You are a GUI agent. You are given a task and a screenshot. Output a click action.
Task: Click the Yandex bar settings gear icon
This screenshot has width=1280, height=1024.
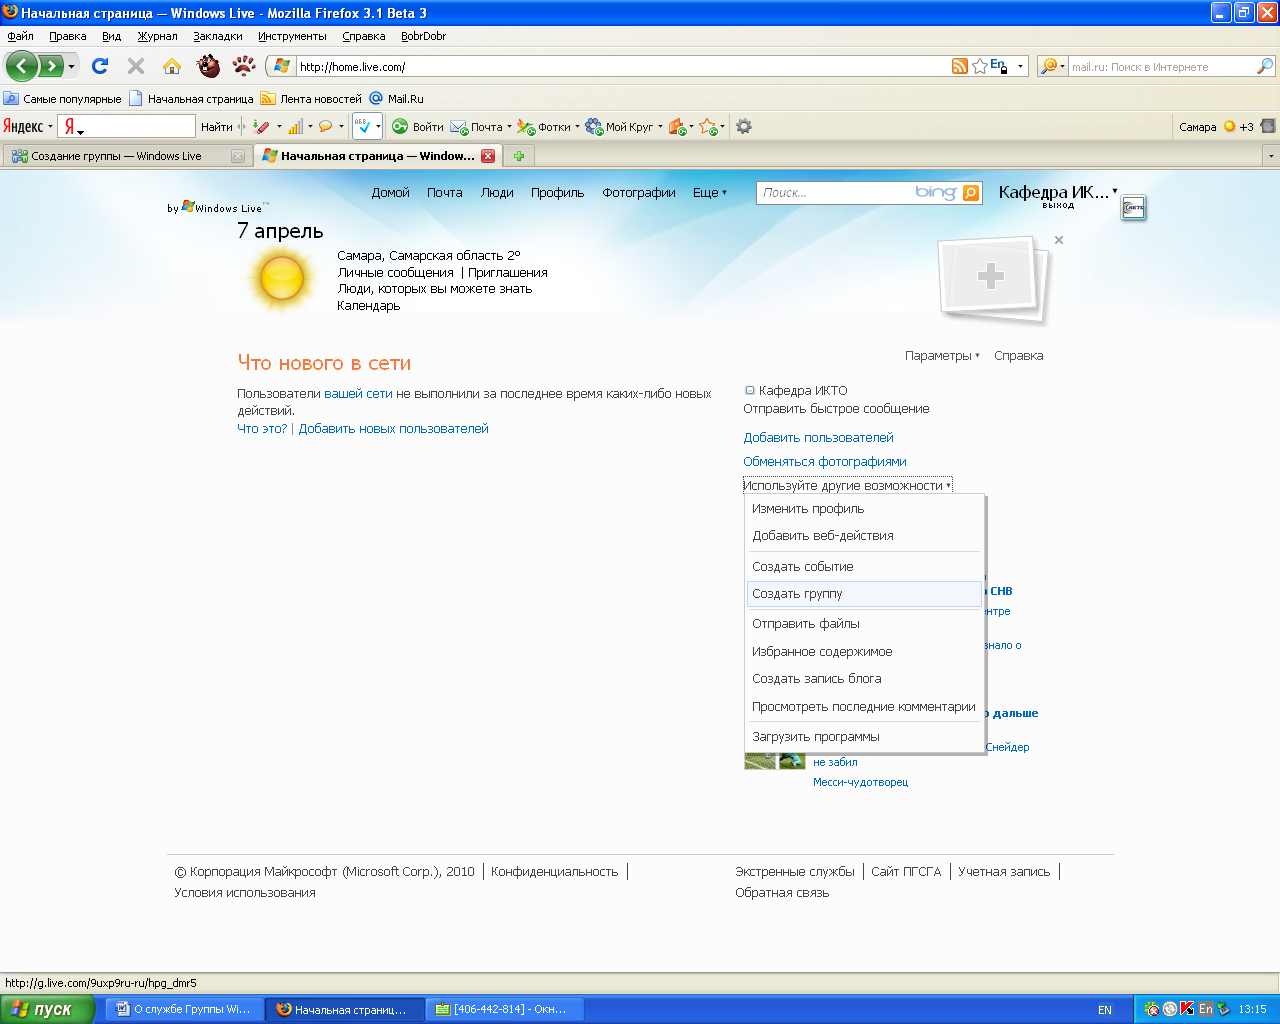tap(744, 126)
